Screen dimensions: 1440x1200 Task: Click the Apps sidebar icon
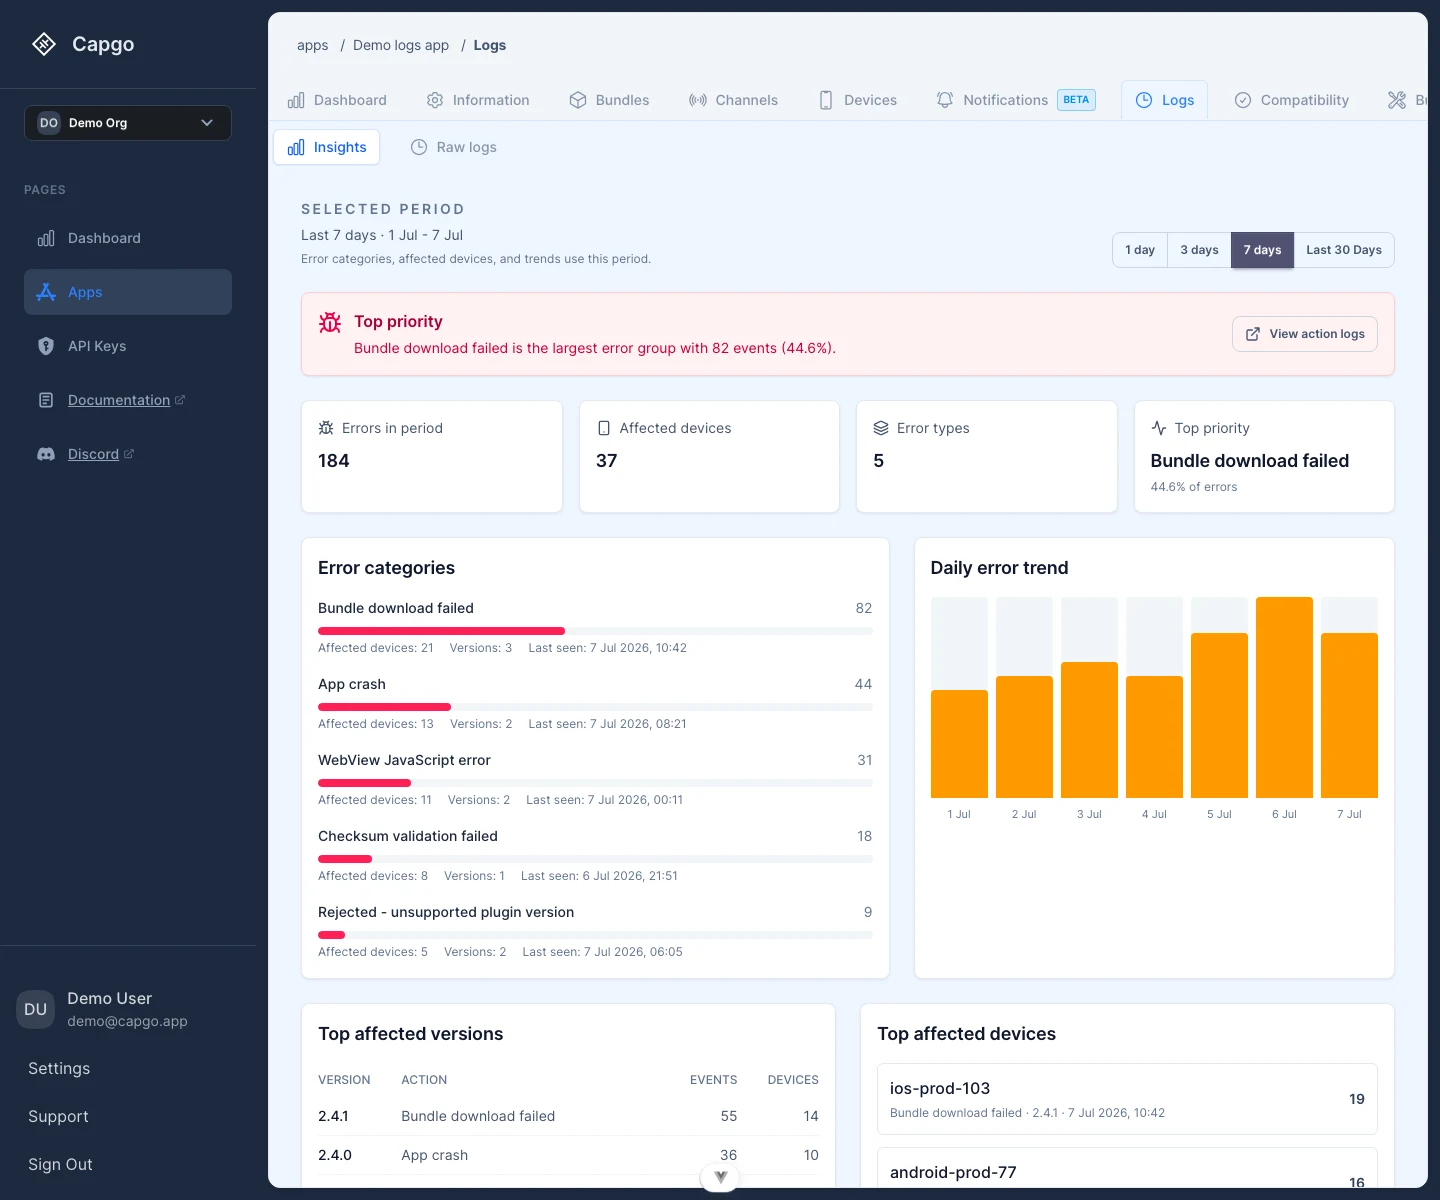[46, 292]
